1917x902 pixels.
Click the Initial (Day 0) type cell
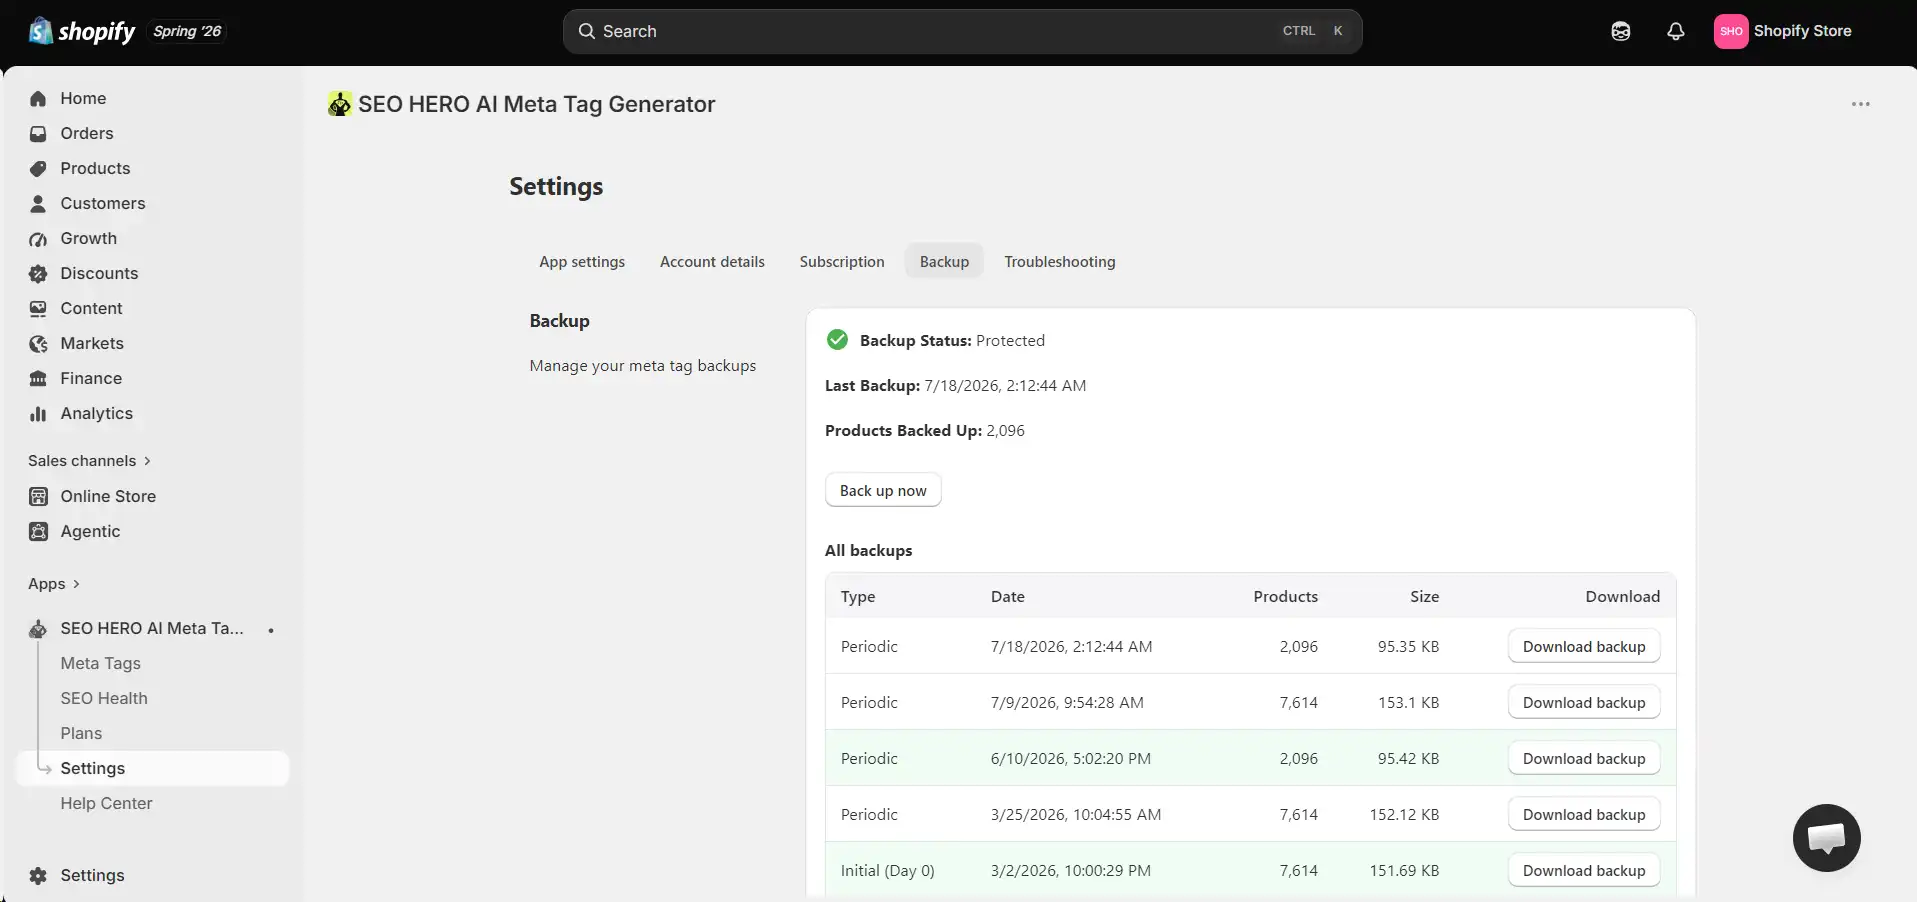tap(888, 870)
